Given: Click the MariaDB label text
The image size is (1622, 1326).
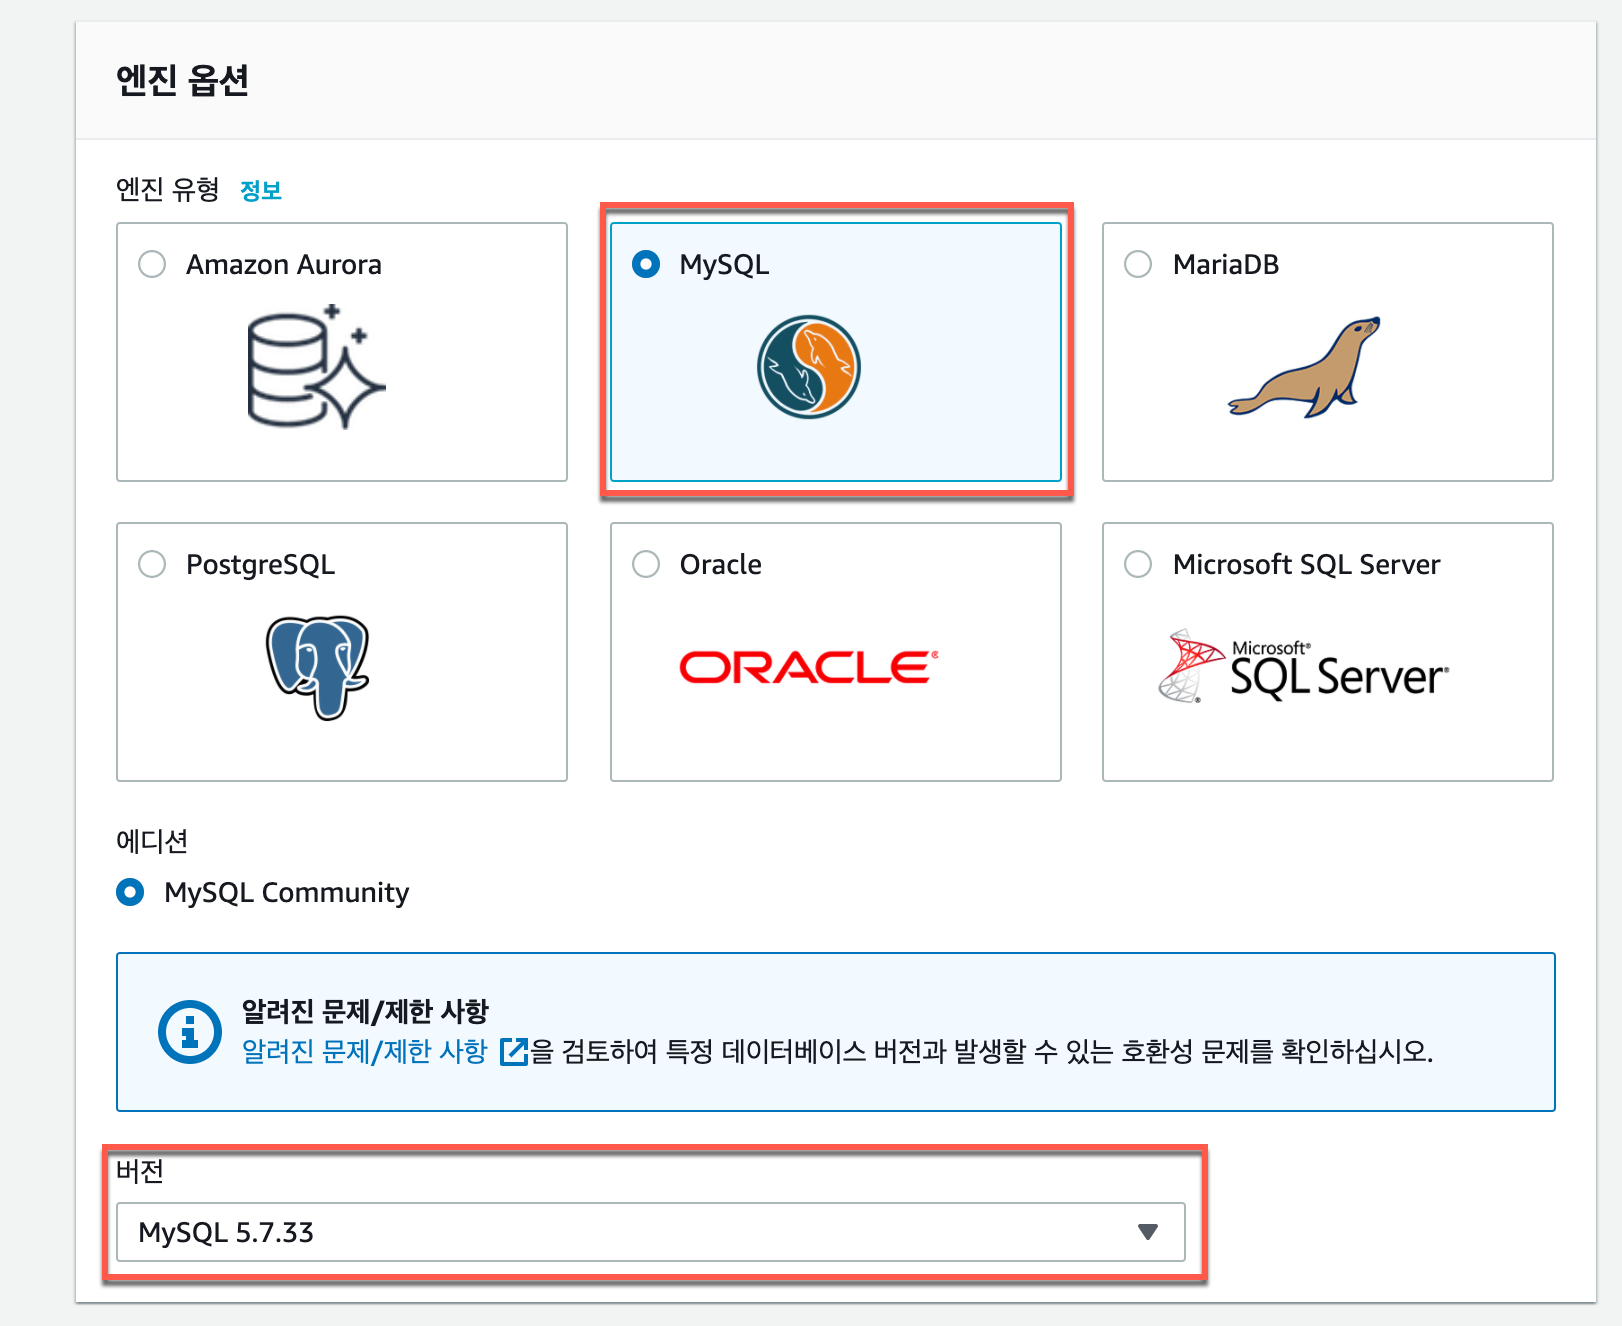Looking at the screenshot, I should (x=1226, y=264).
